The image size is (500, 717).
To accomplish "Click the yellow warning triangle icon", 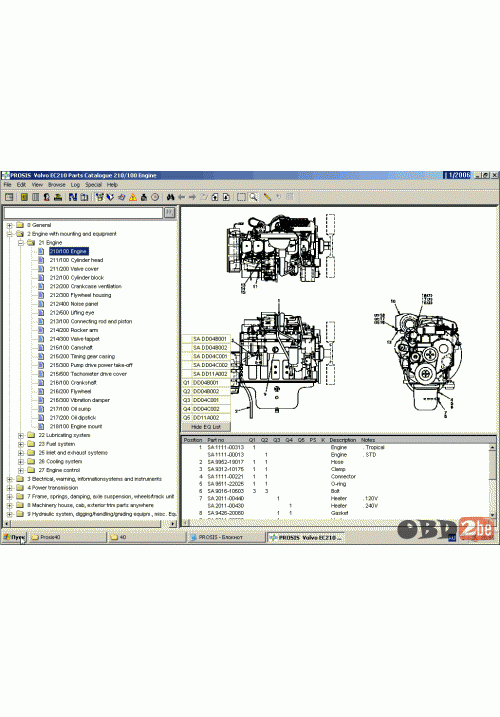I will point(133,197).
